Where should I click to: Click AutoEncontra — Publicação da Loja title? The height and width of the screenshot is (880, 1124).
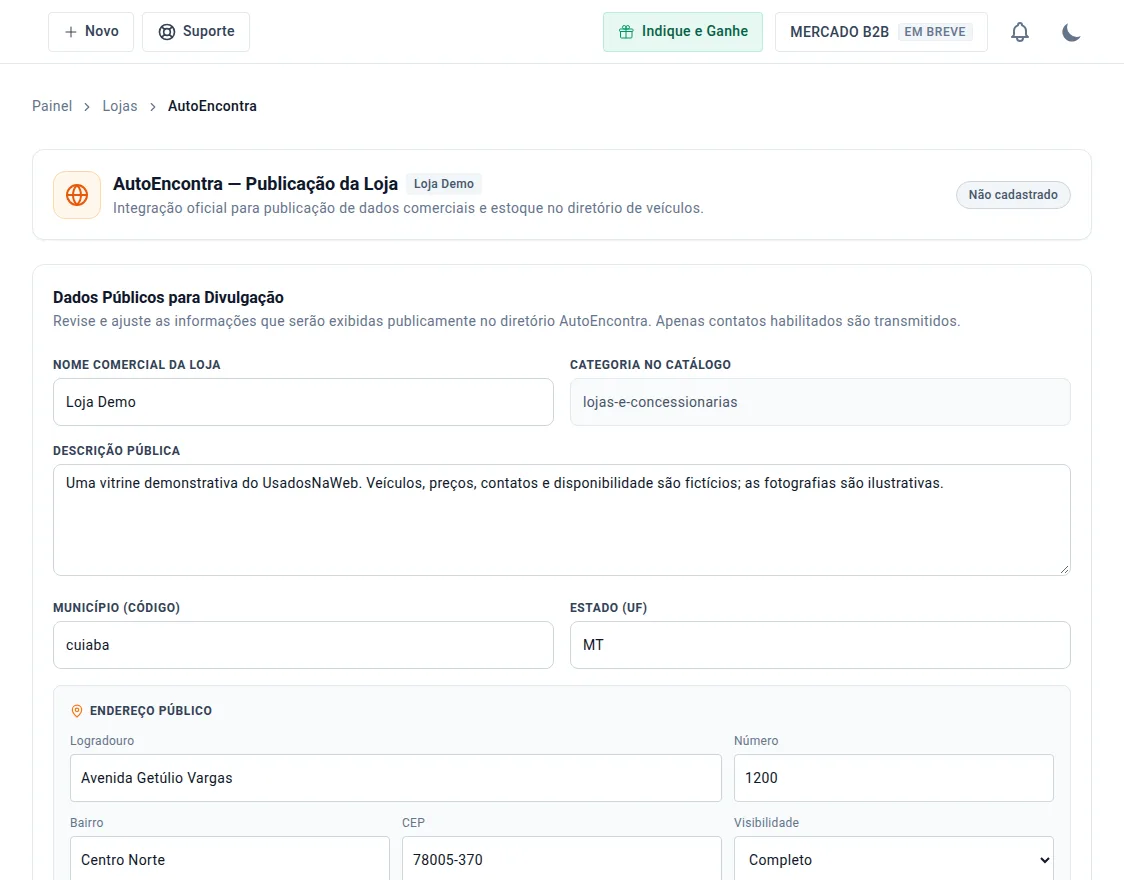click(255, 183)
